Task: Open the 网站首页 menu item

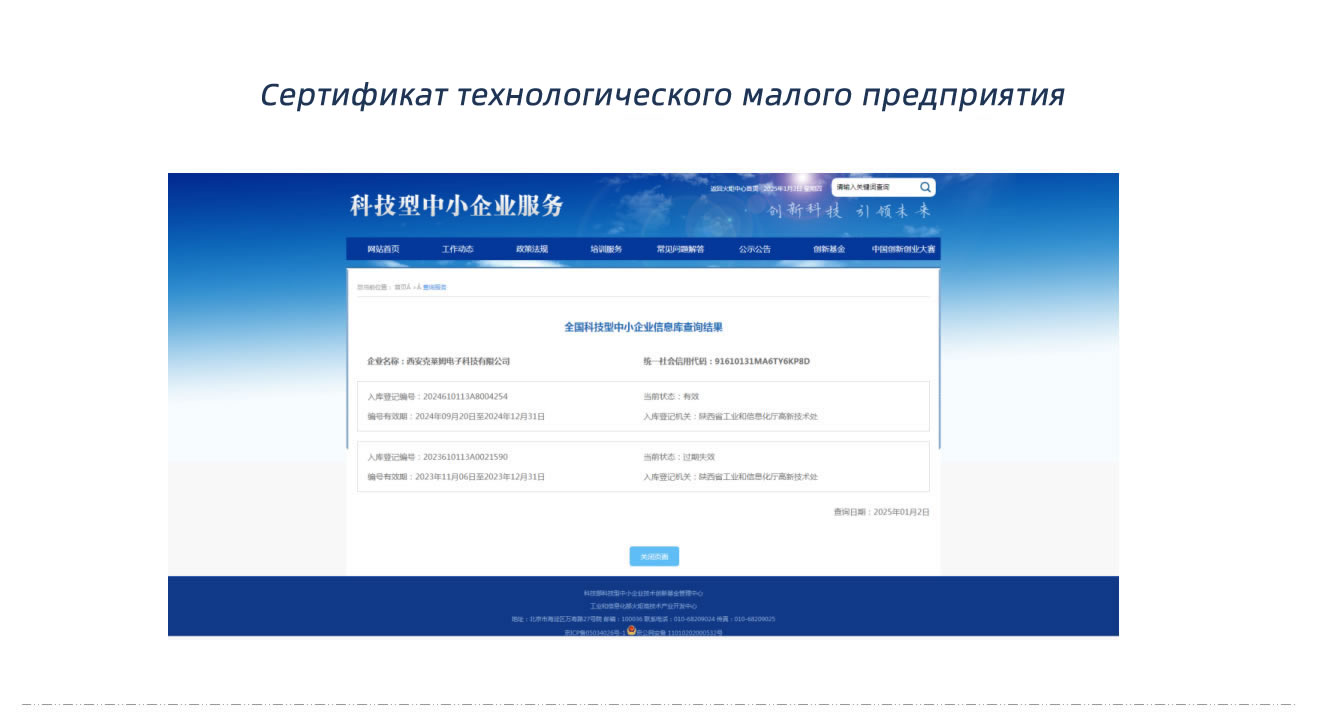Action: point(383,249)
